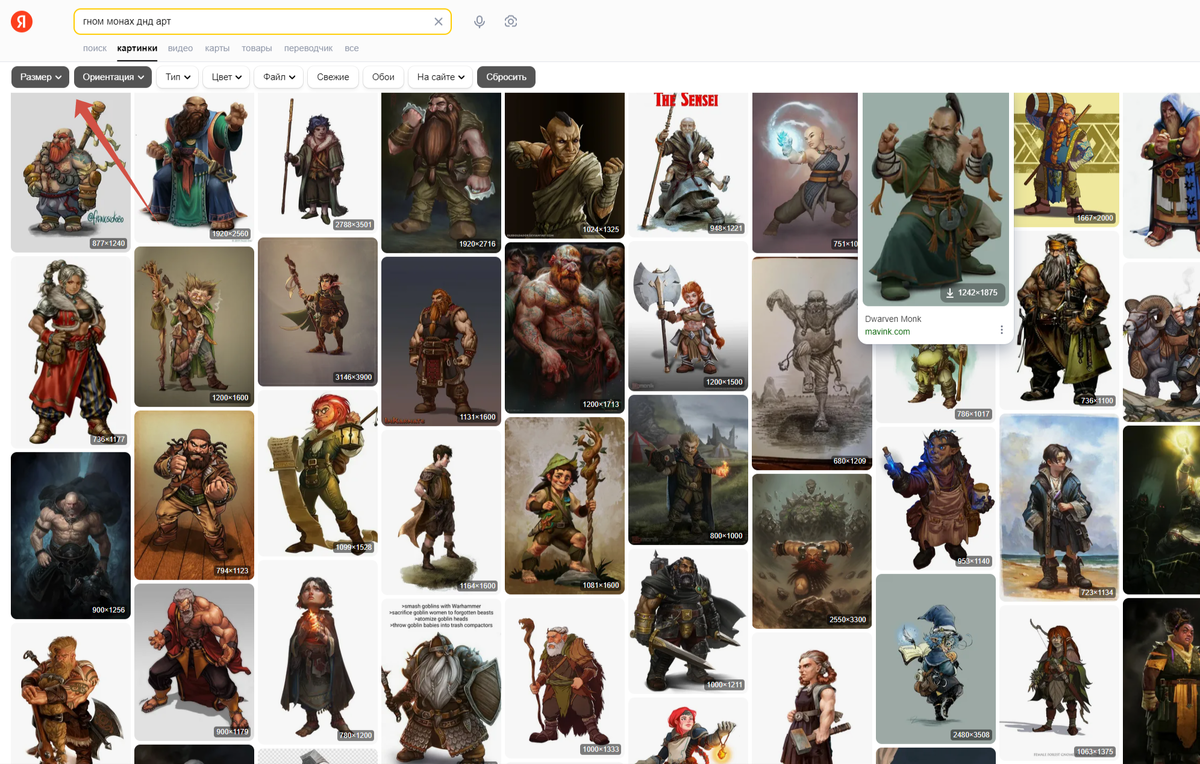The height and width of the screenshot is (764, 1200).
Task: Open three-dot menu on Dwarven Monk card
Action: 1001,330
